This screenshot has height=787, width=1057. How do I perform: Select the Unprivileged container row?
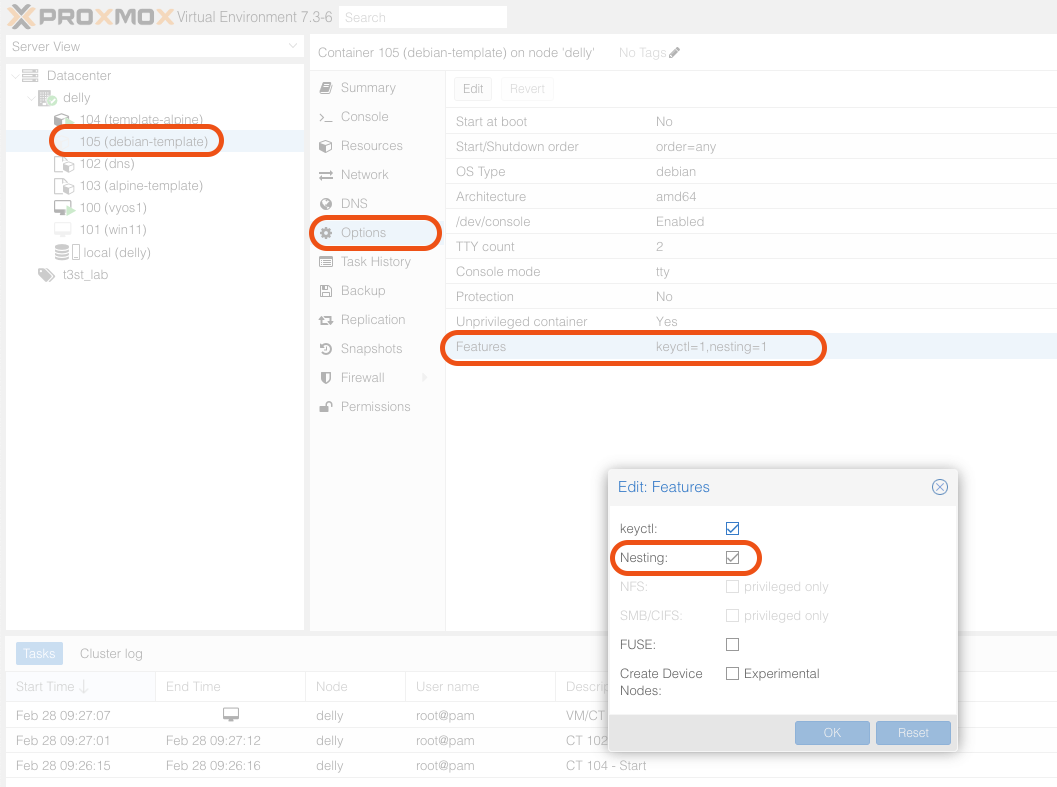pos(751,322)
